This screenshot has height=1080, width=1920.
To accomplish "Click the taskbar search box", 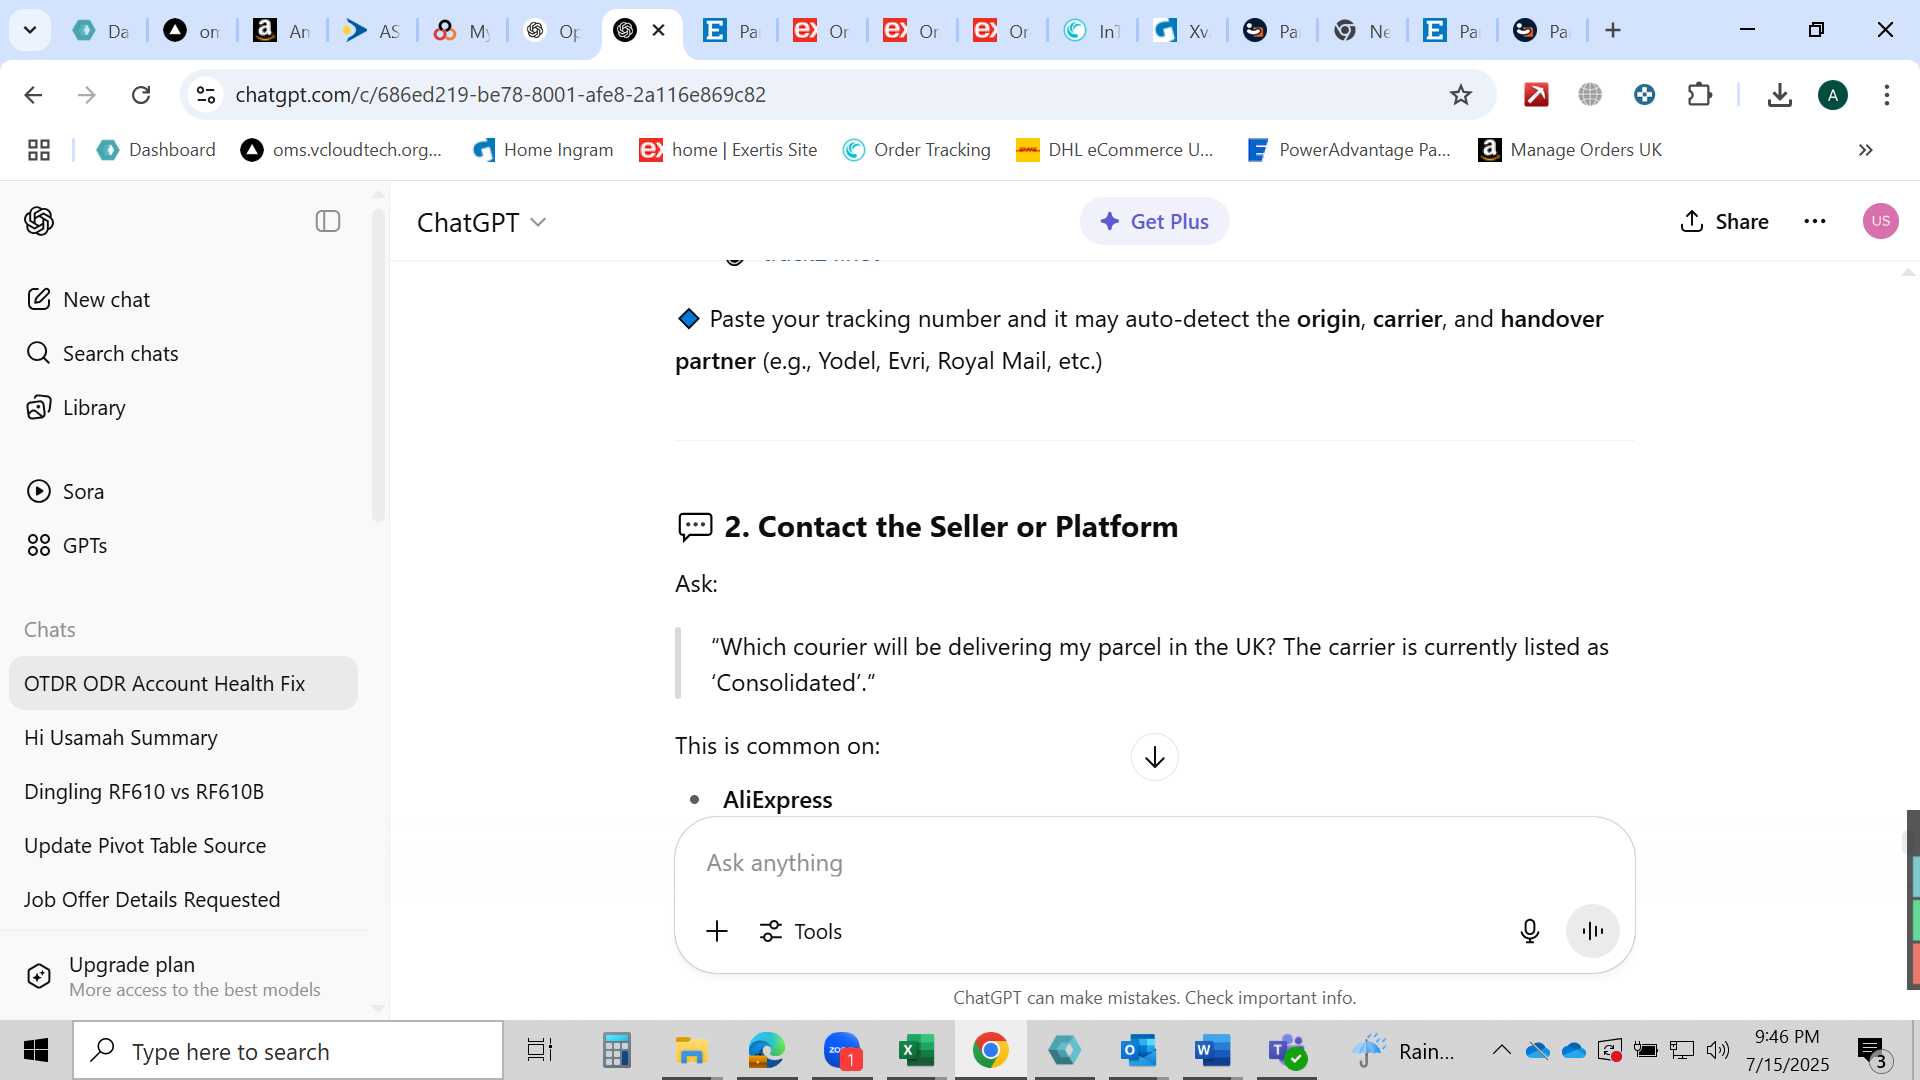I will (x=288, y=1051).
